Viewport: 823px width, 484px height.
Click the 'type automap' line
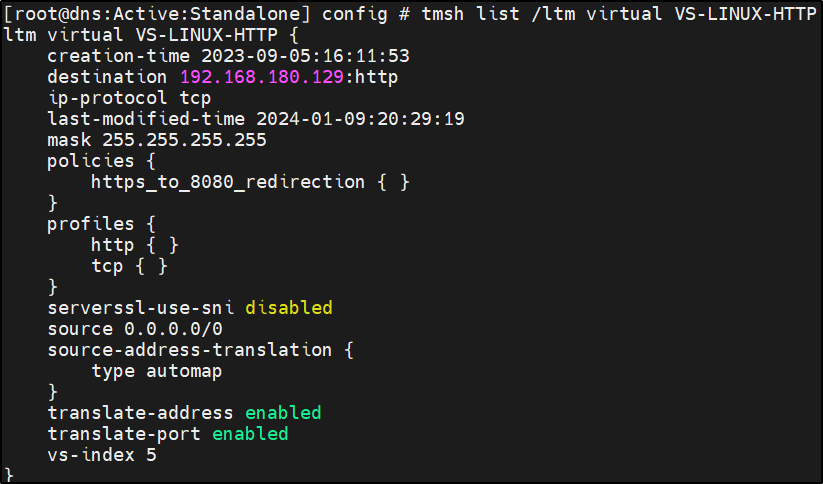(x=156, y=370)
